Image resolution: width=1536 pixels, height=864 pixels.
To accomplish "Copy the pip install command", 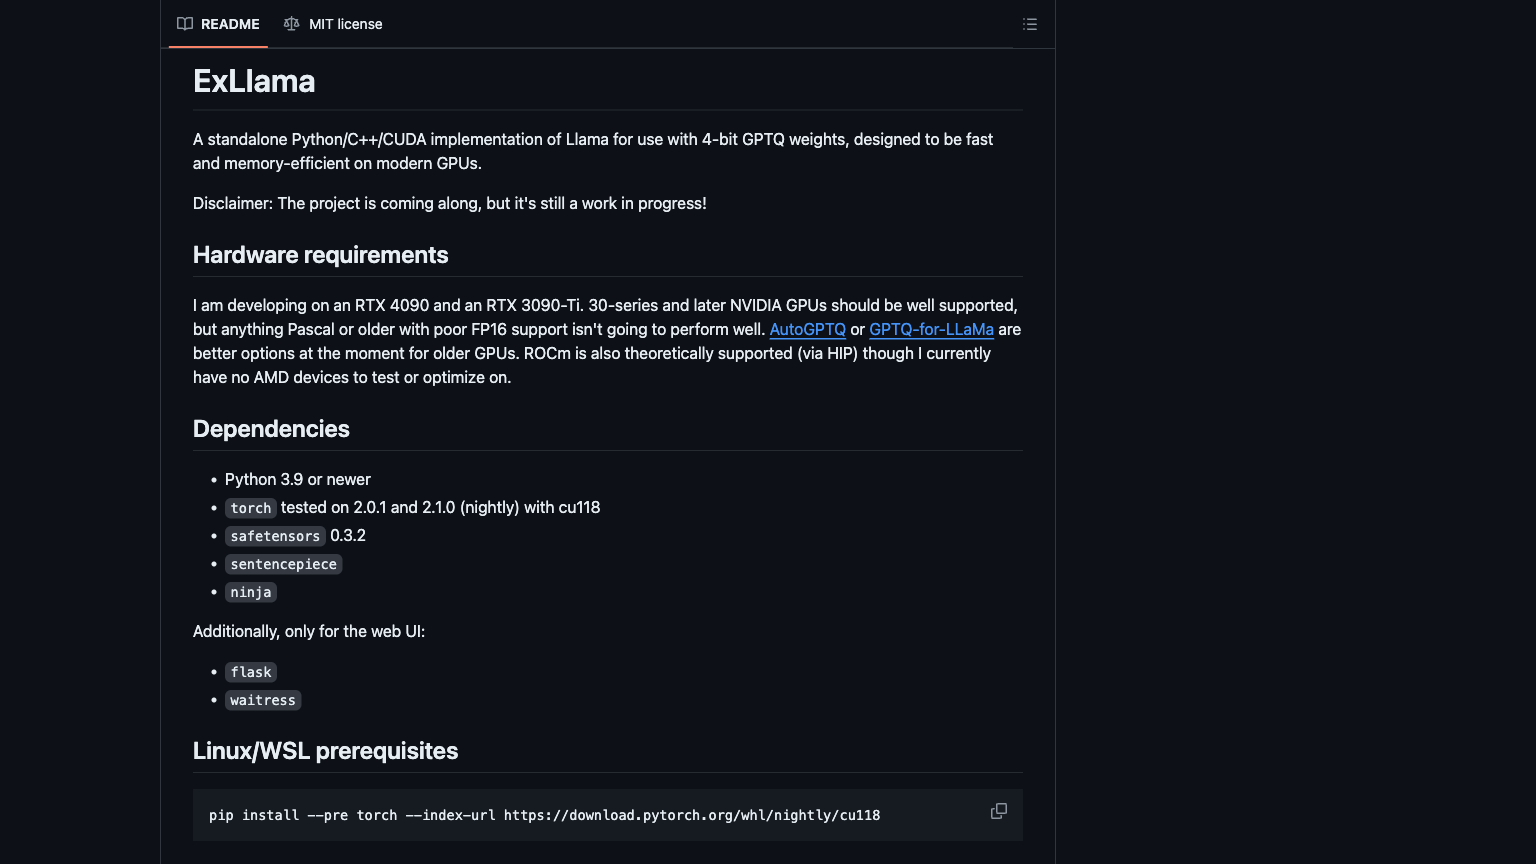I will (x=998, y=811).
